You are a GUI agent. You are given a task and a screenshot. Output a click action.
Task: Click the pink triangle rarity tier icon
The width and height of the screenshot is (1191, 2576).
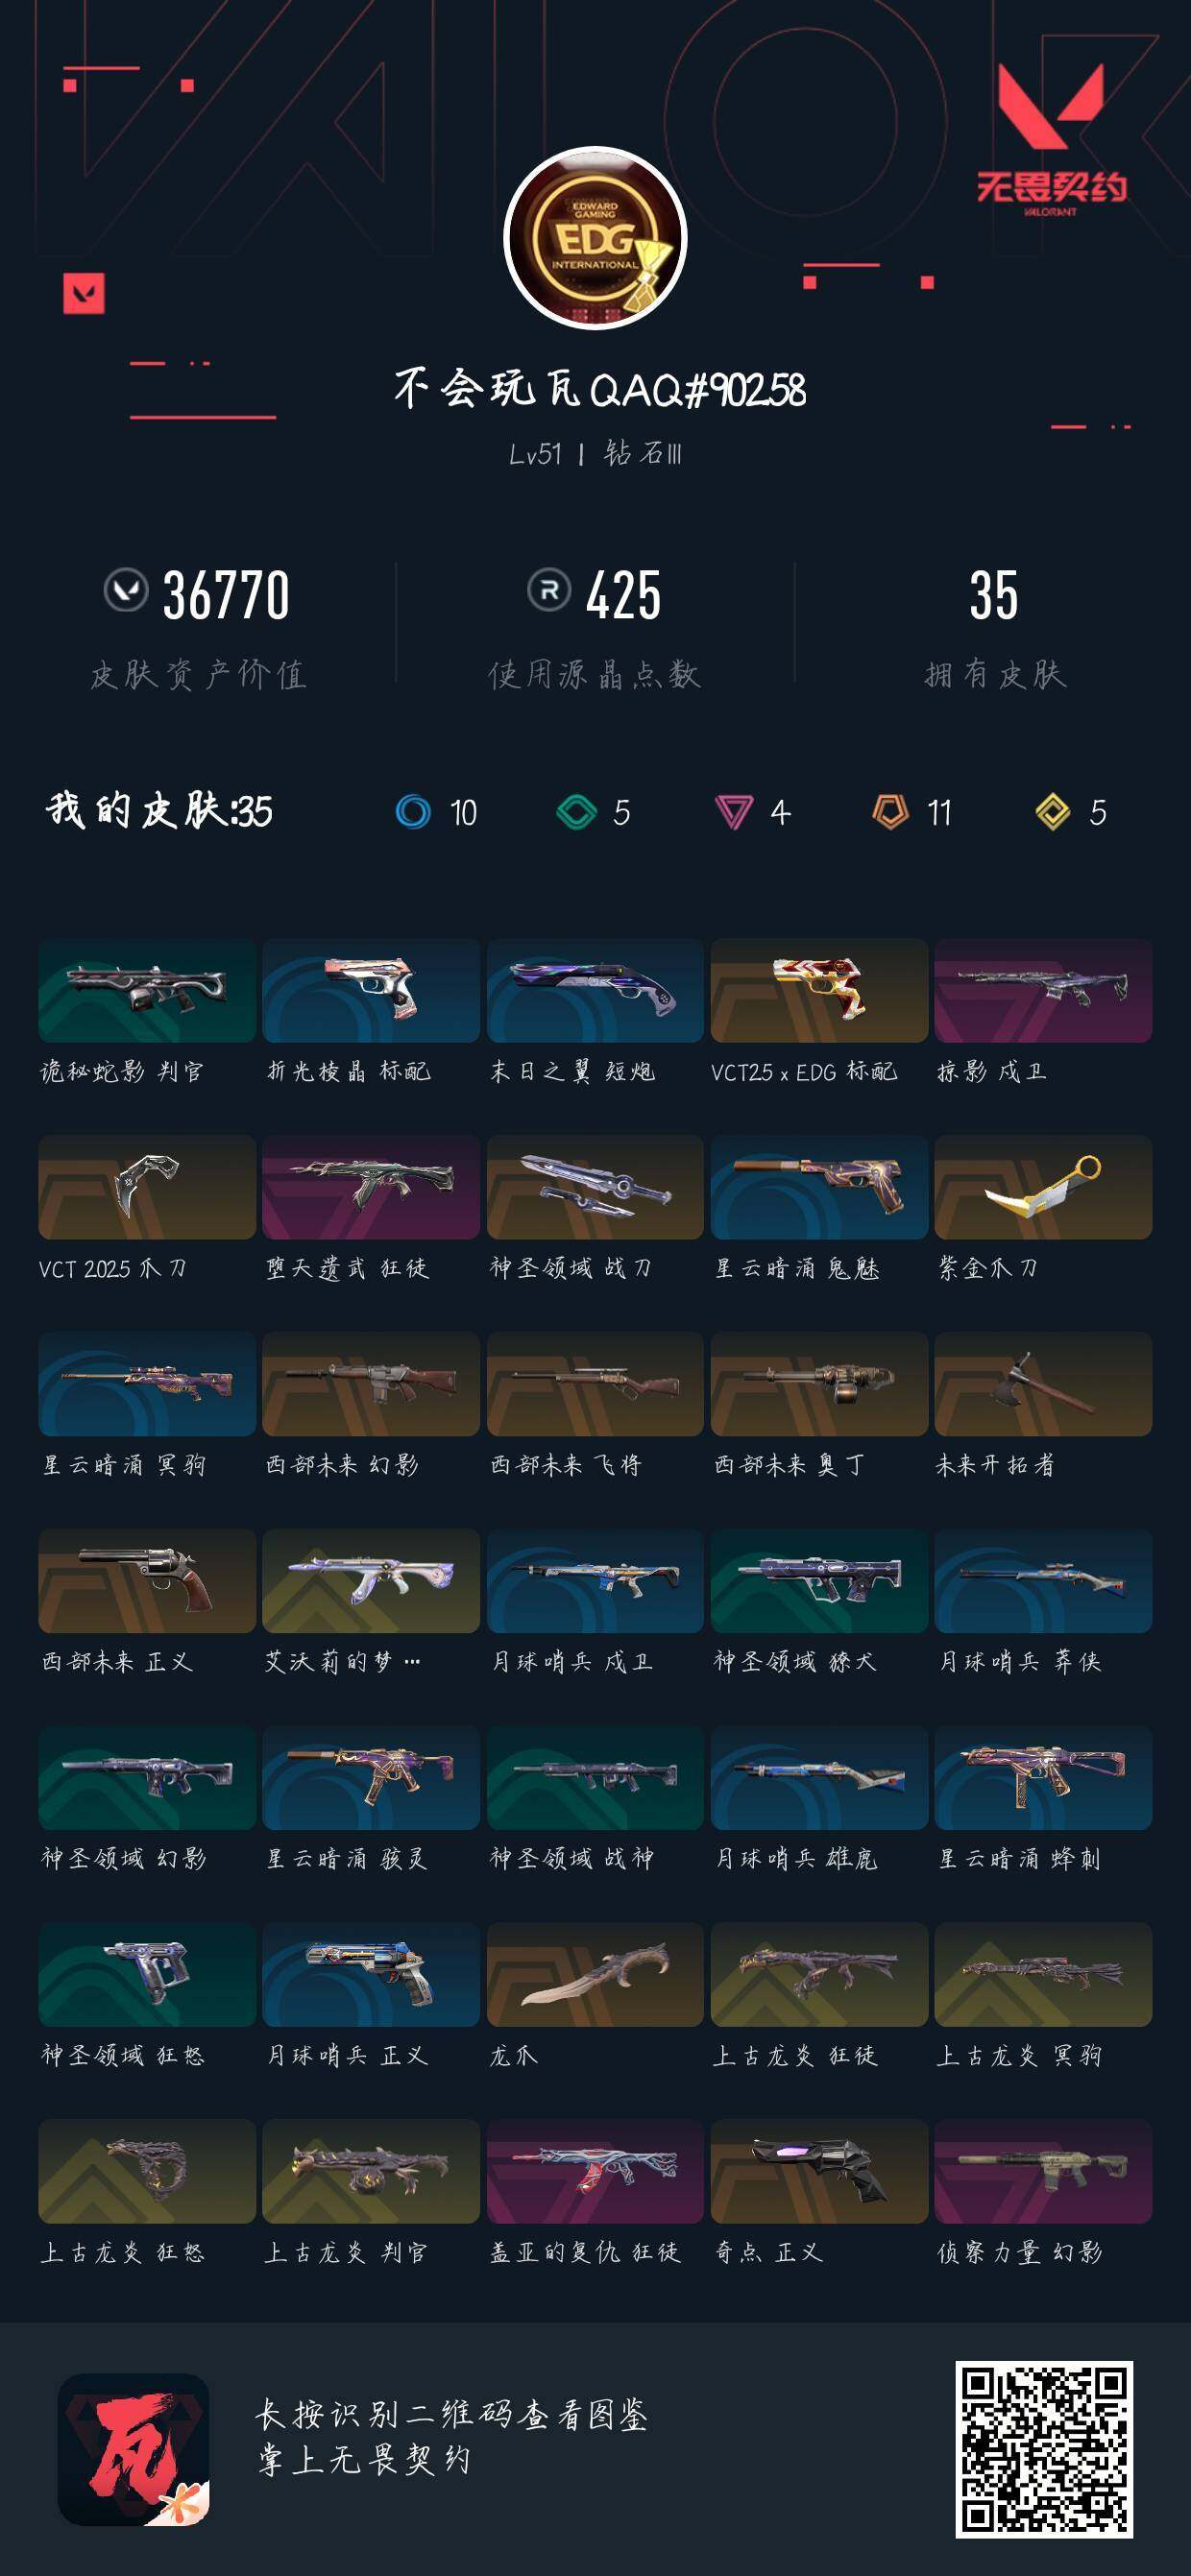pyautogui.click(x=733, y=811)
